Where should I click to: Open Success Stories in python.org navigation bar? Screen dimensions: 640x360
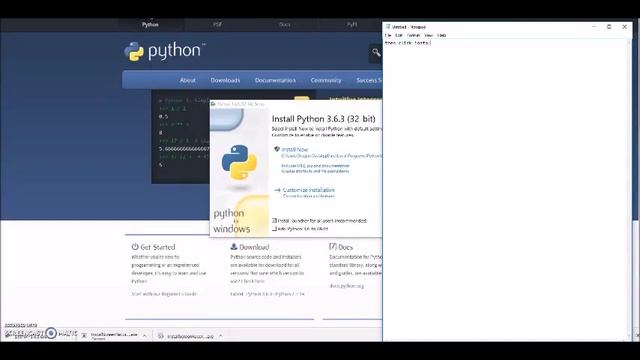(369, 80)
